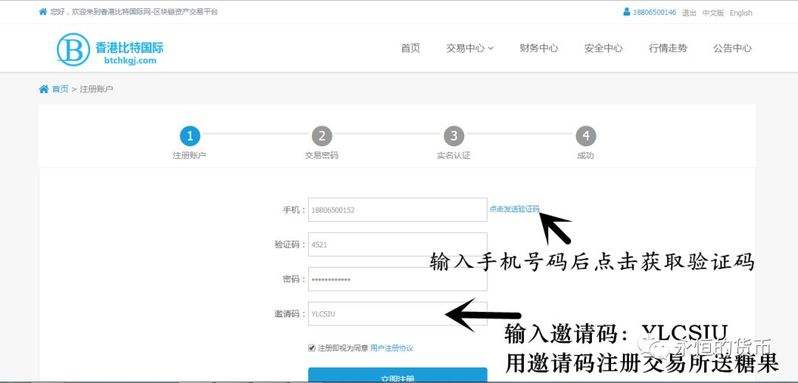Screen dimensions: 798x383
Task: Select step 1 注册账户 circle
Action: [190, 136]
